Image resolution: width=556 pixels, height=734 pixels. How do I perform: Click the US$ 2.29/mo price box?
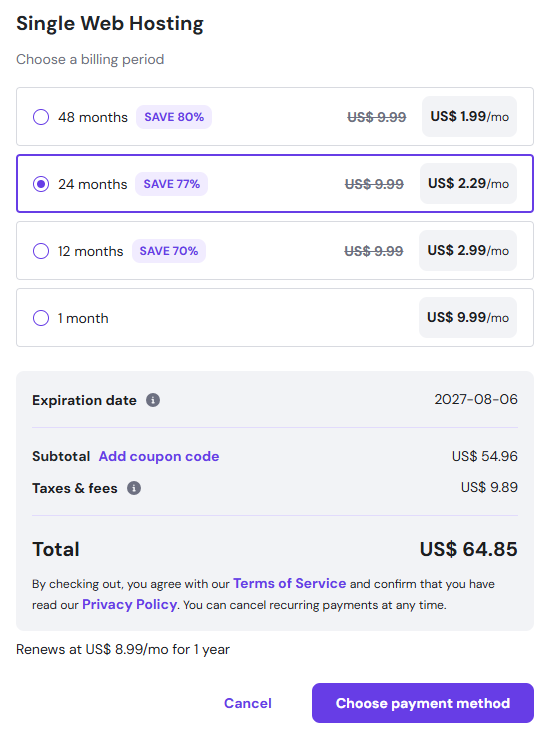click(468, 184)
